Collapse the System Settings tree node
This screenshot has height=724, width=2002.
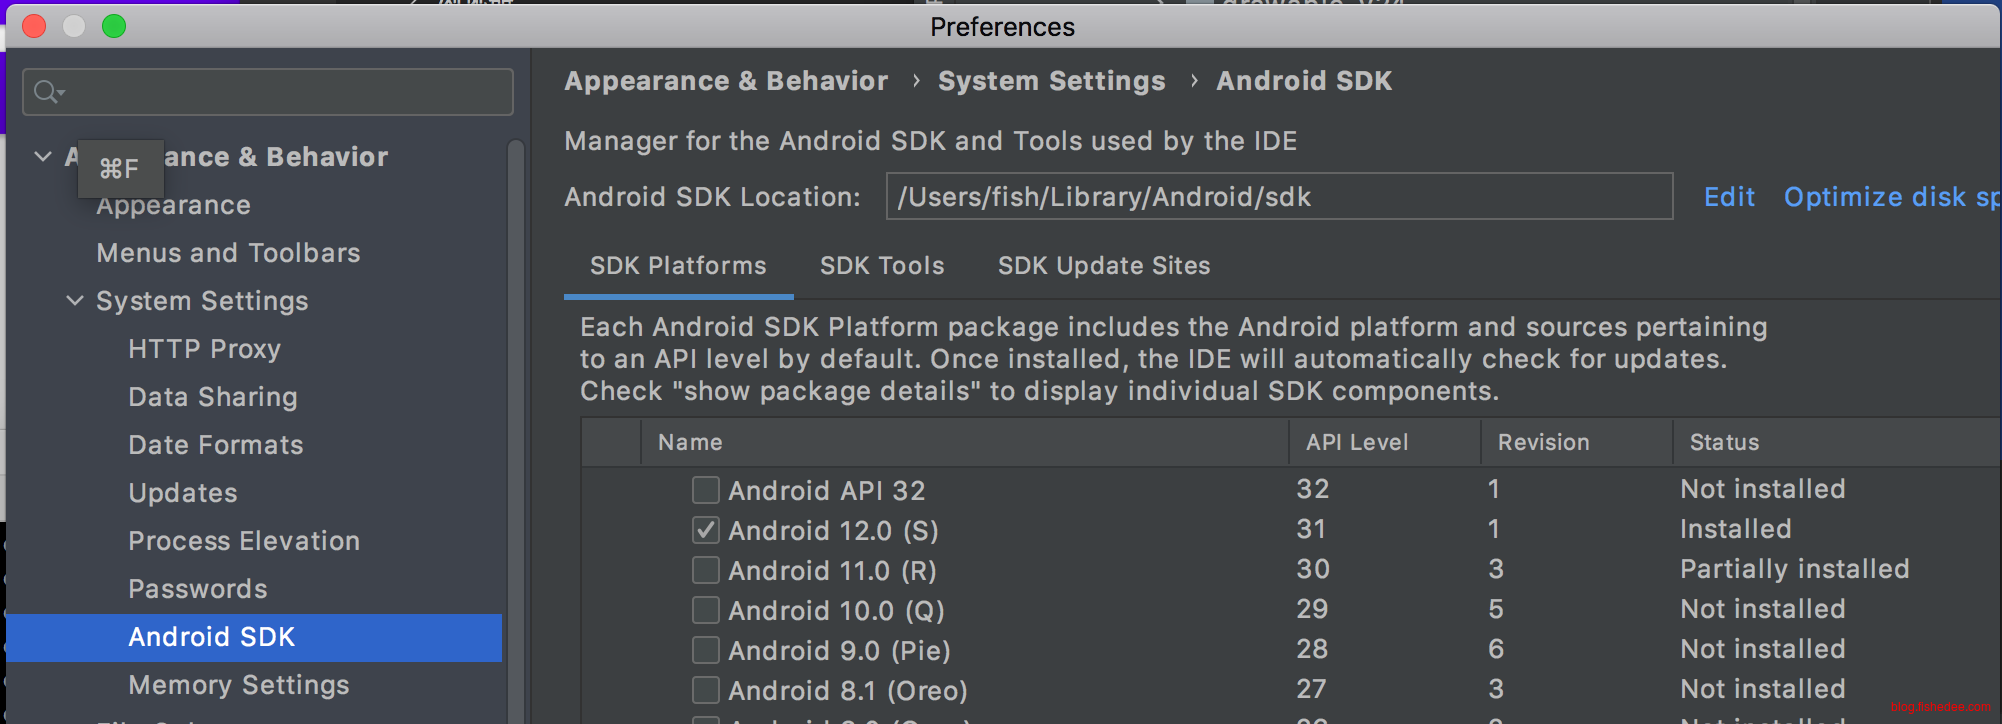pos(75,301)
